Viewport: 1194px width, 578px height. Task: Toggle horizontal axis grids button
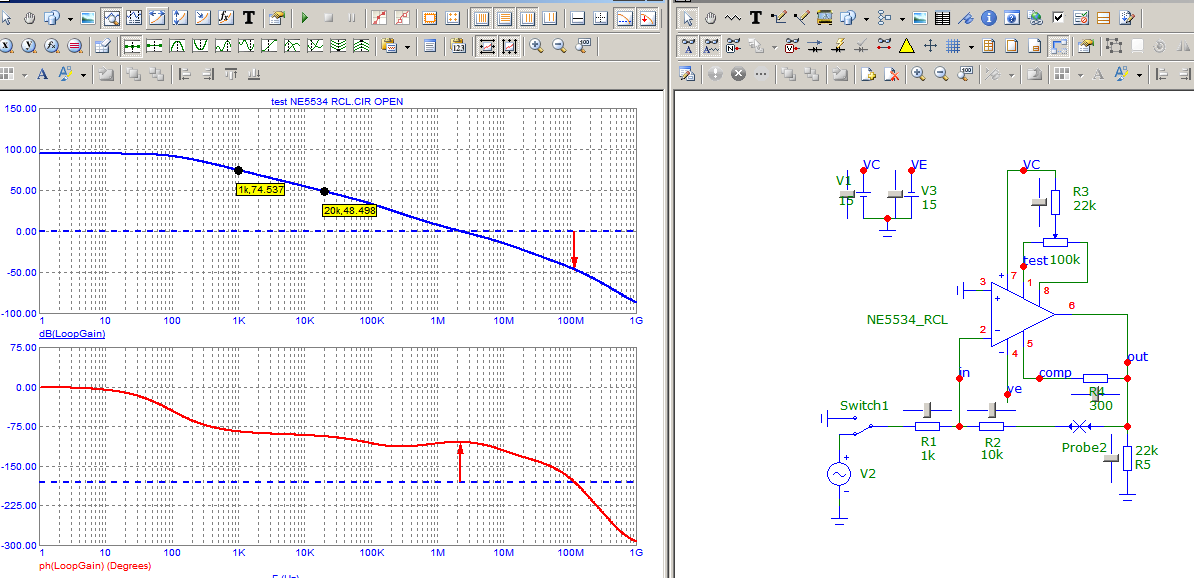(481, 18)
